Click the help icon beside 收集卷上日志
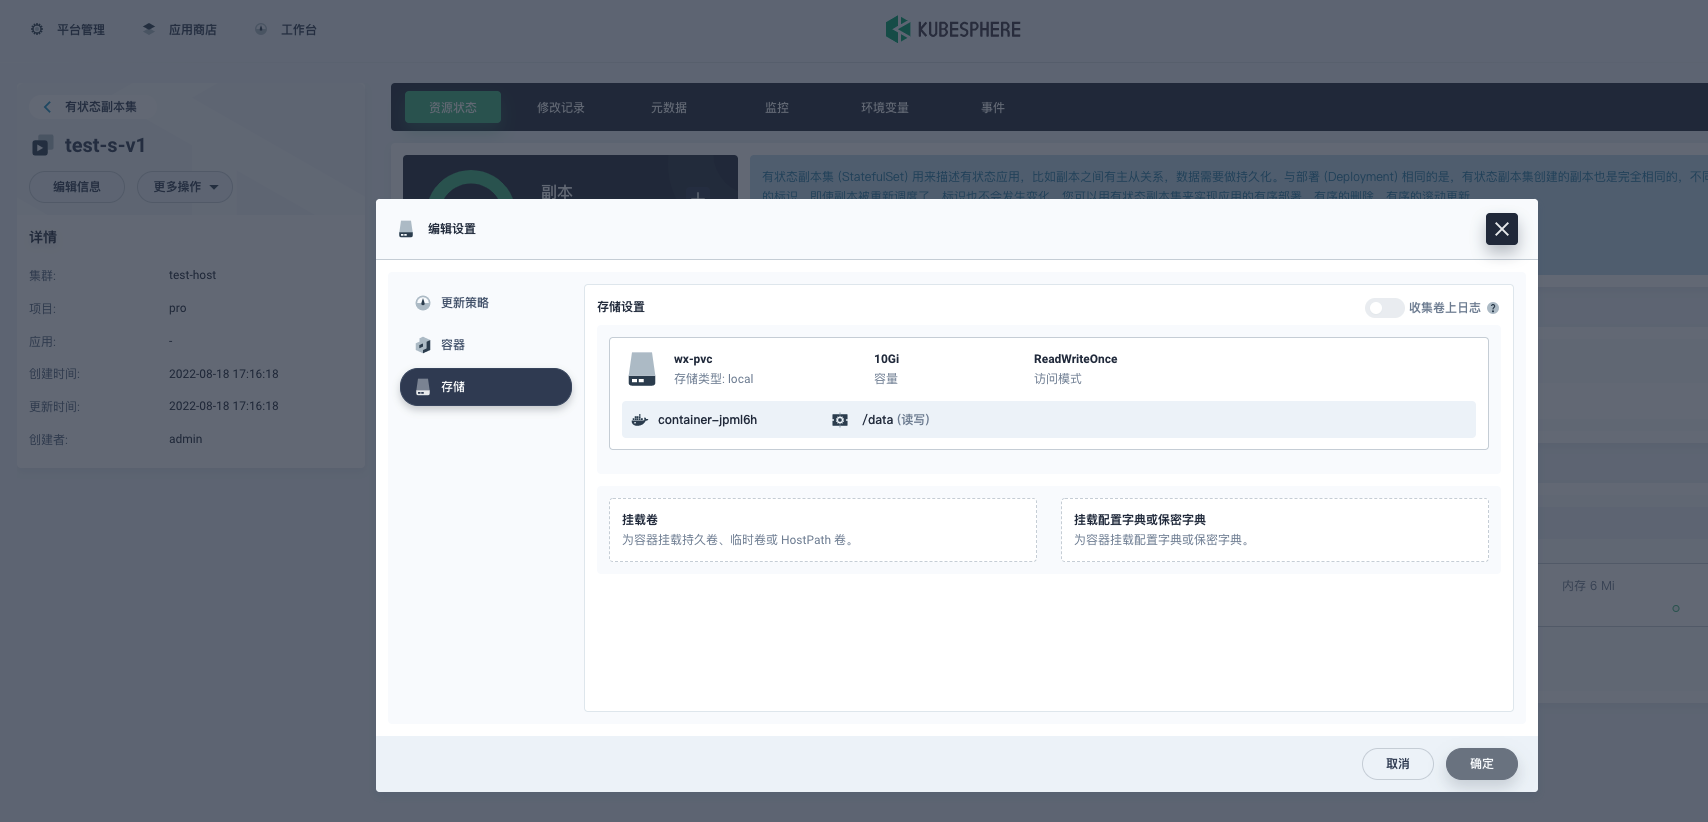1708x822 pixels. click(1493, 308)
